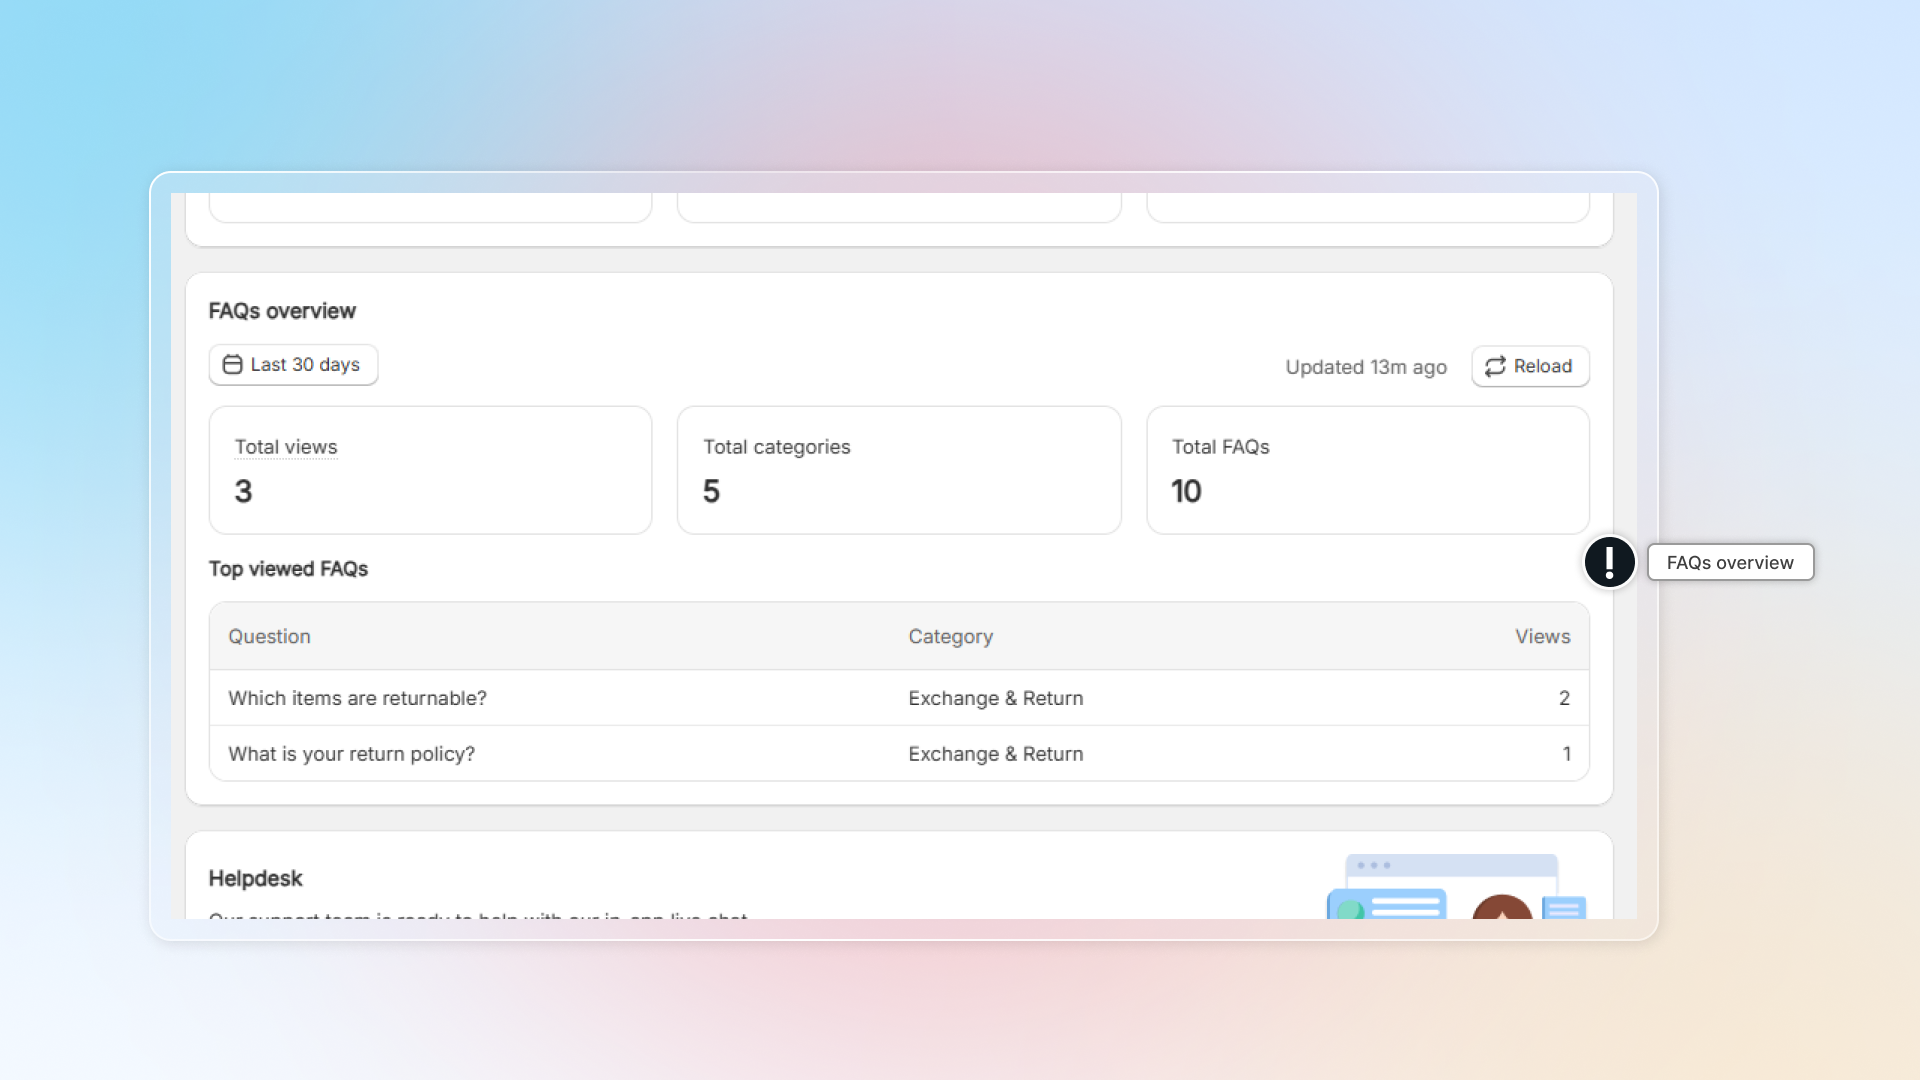
Task: Click the Updated 13m ago text
Action: pos(1365,367)
